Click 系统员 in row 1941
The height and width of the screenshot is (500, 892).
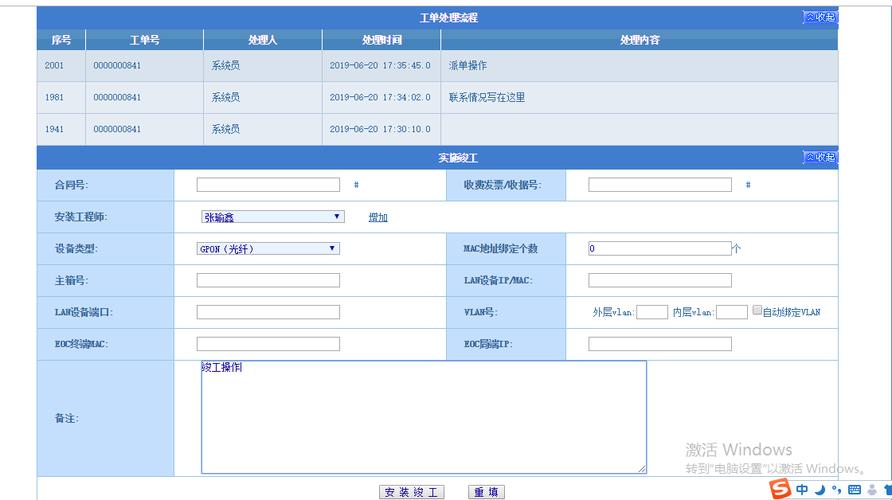226,129
